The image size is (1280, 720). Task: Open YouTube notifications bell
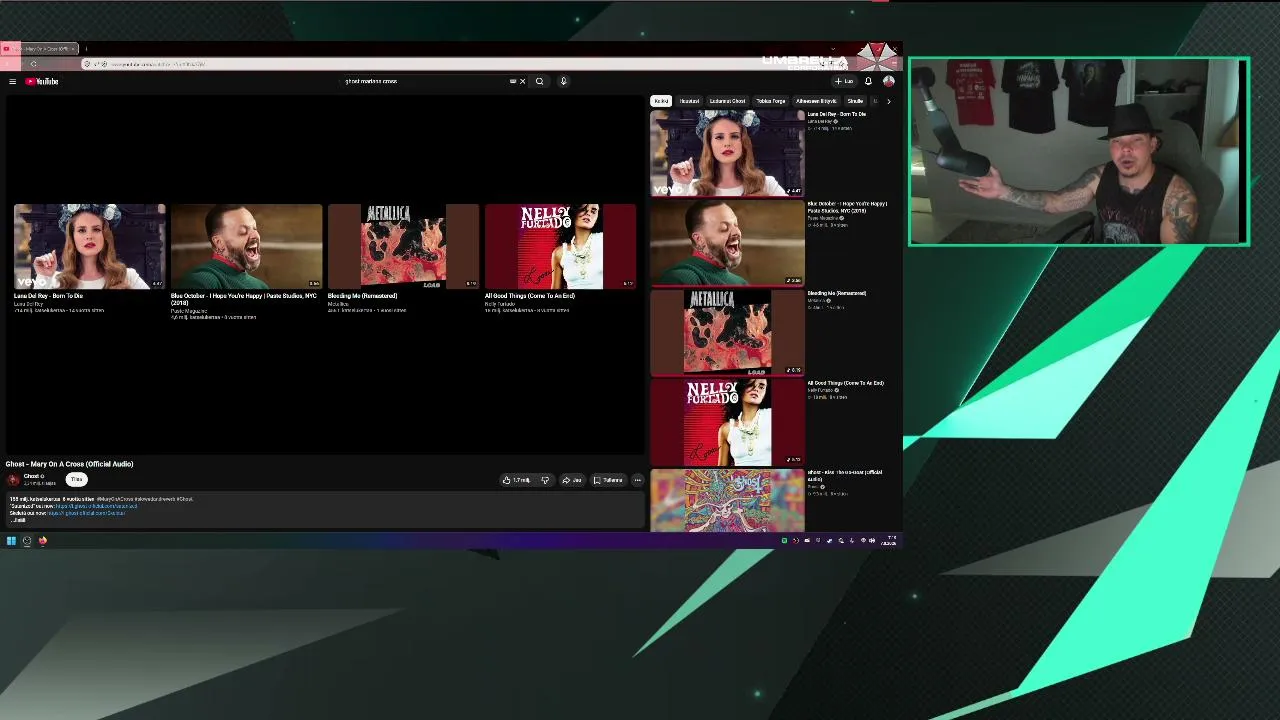[x=868, y=81]
